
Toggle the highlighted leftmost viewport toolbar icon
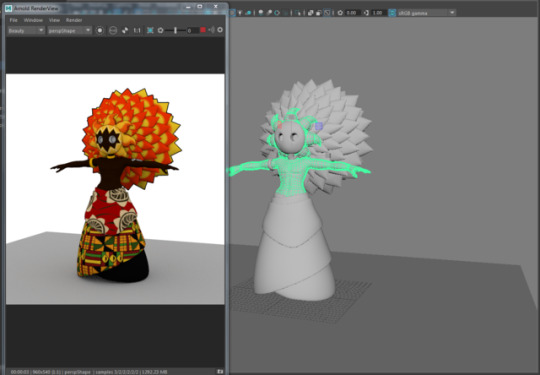click(x=232, y=13)
